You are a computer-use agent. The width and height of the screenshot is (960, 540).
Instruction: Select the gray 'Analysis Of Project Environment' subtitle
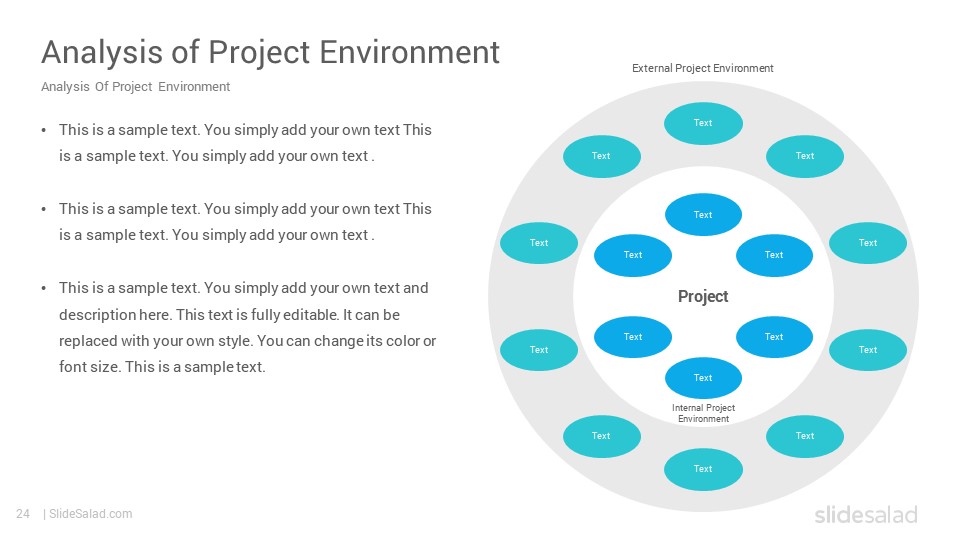[x=135, y=86]
